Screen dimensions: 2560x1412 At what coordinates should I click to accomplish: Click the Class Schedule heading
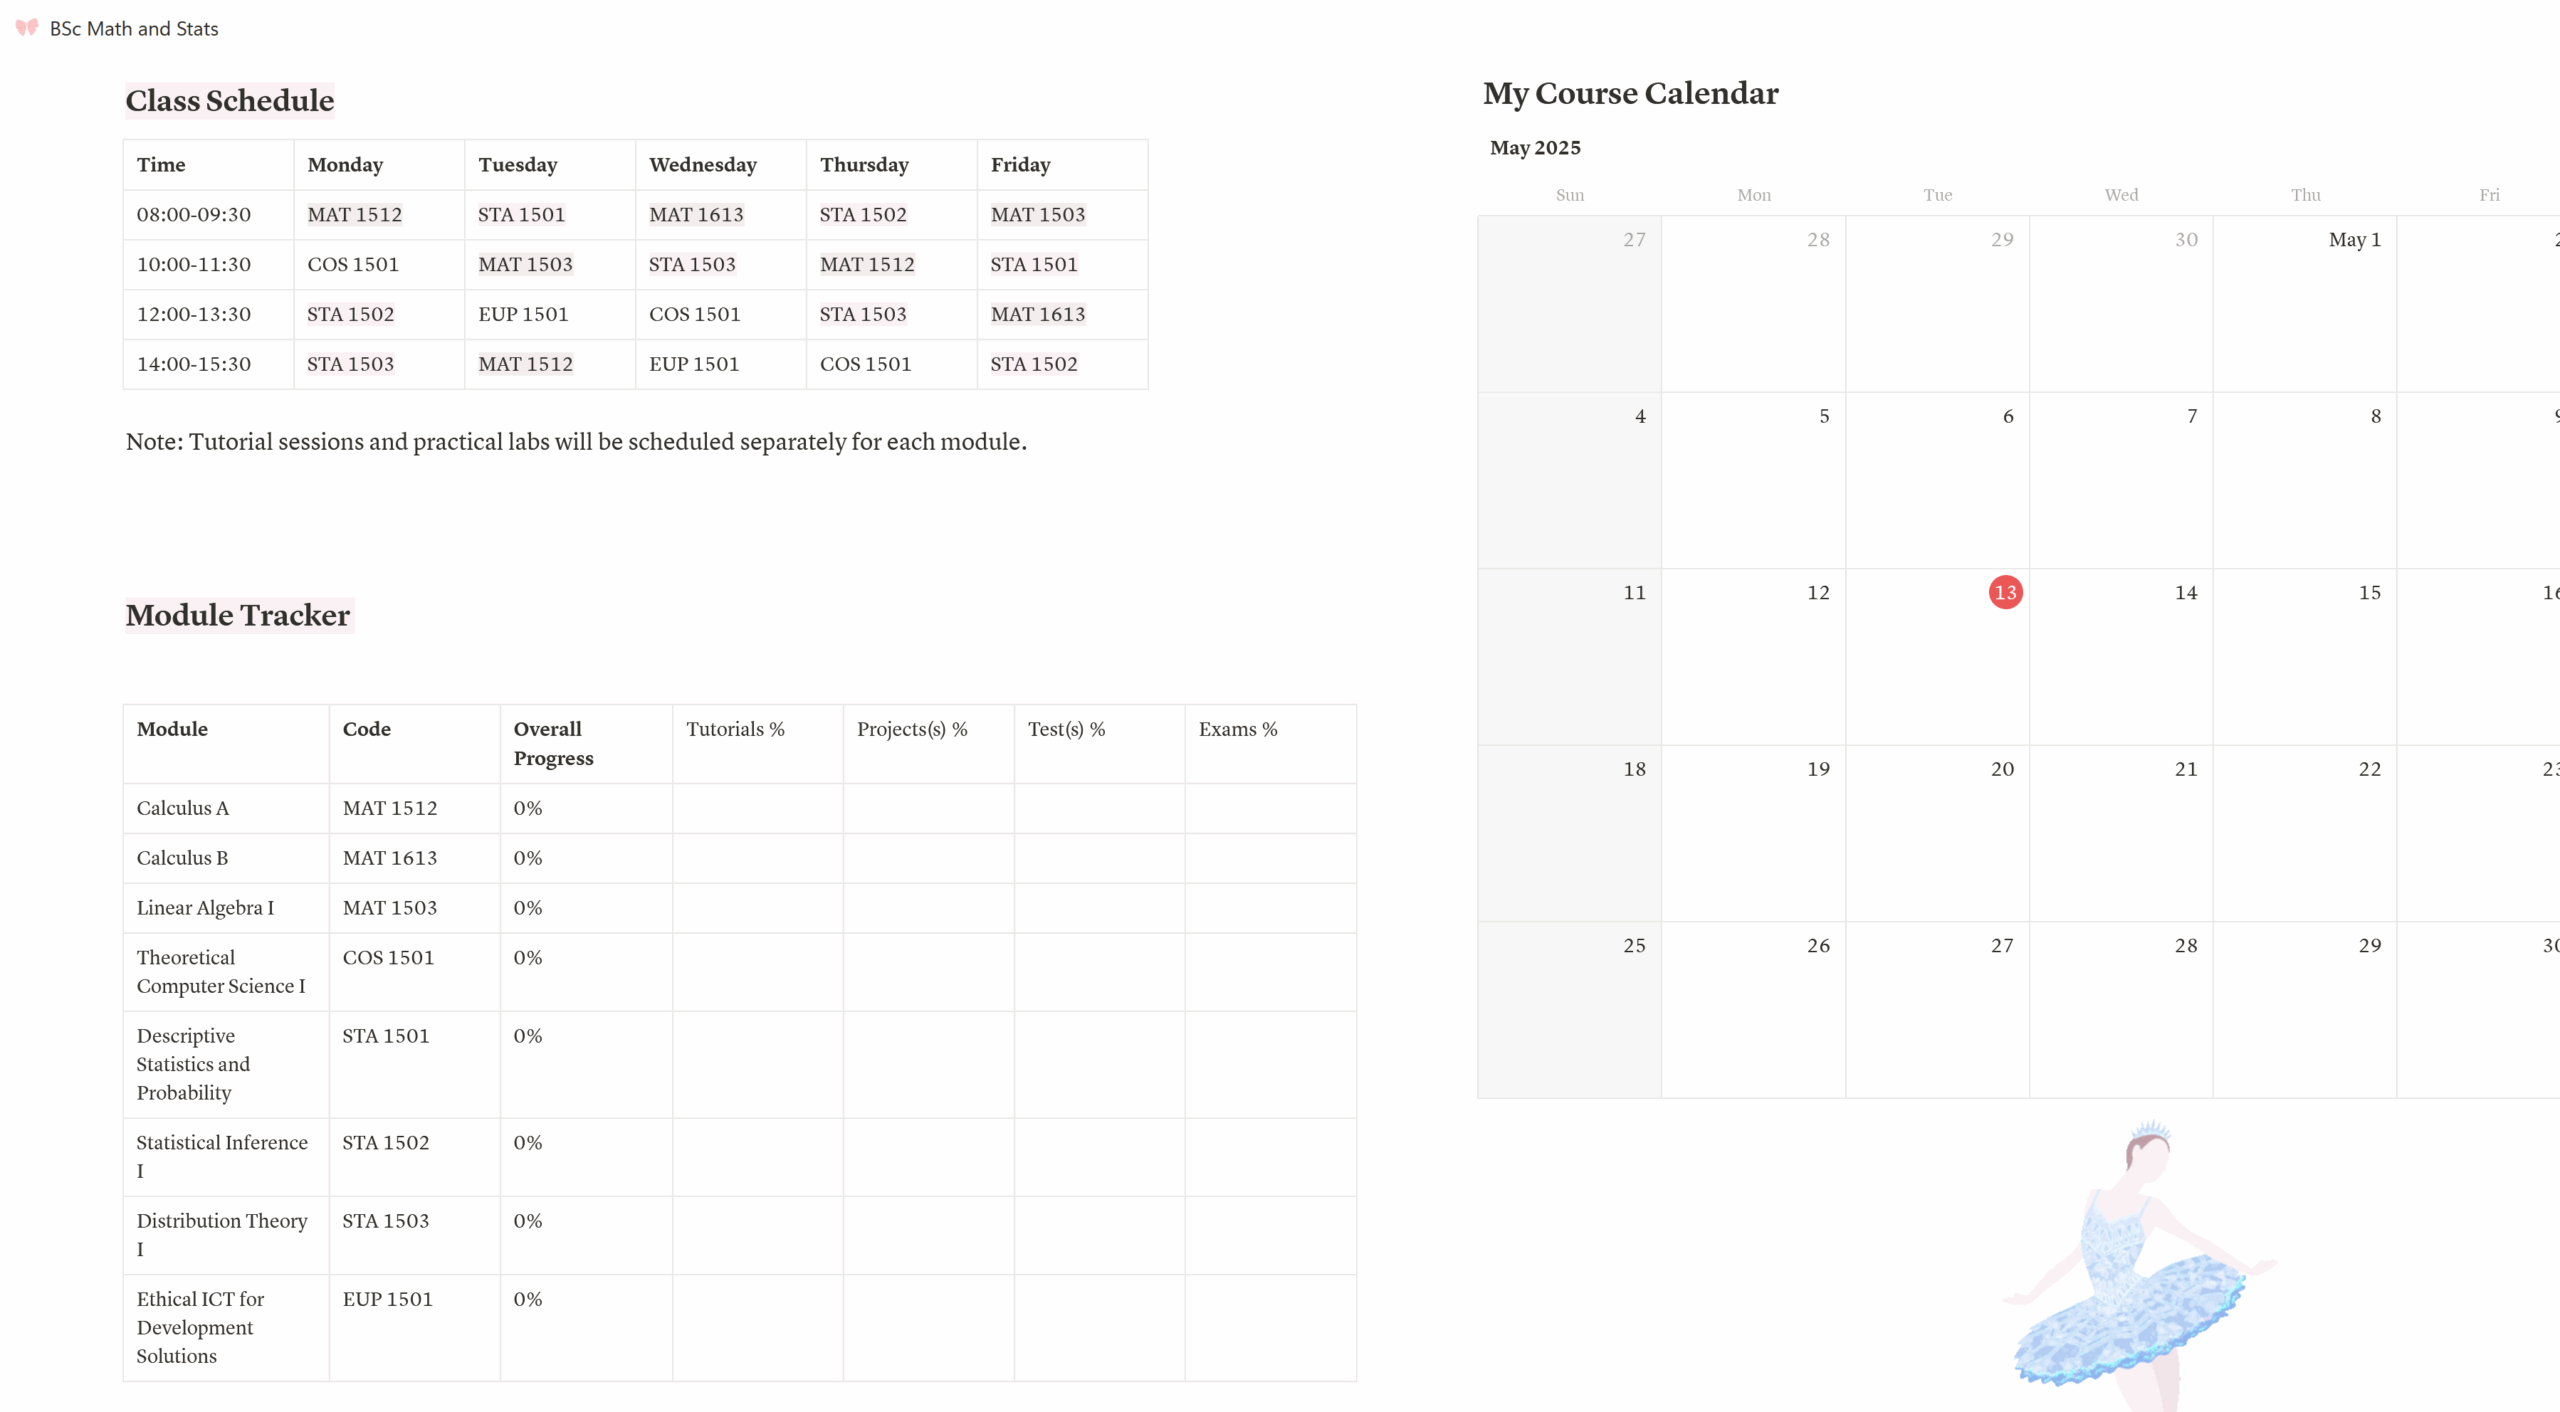230,100
